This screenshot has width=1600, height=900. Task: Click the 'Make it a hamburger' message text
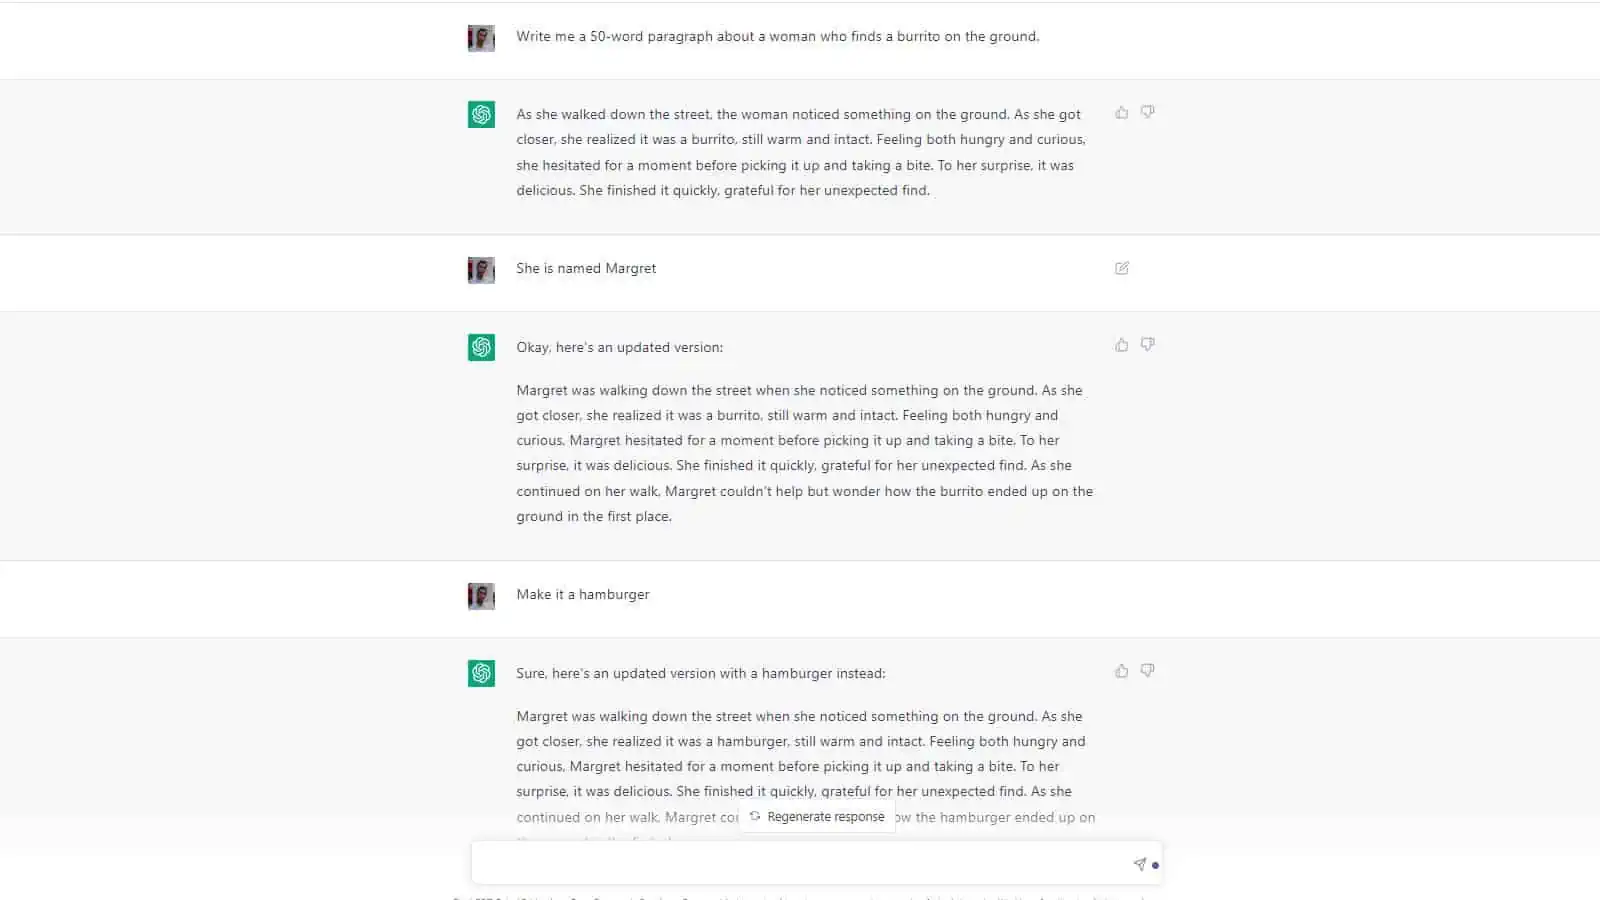point(583,595)
